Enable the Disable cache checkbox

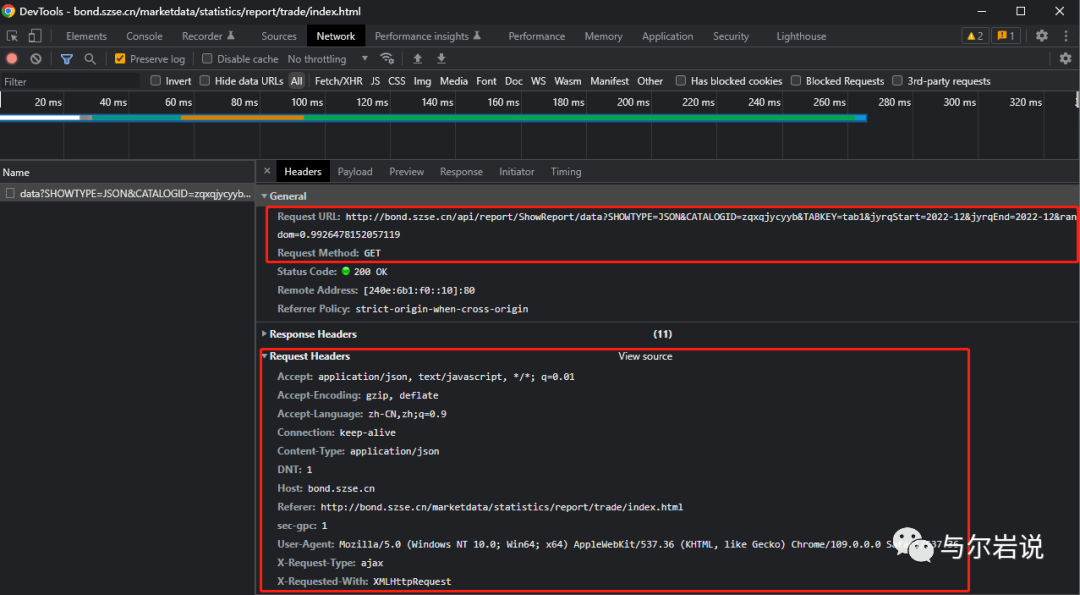[207, 59]
